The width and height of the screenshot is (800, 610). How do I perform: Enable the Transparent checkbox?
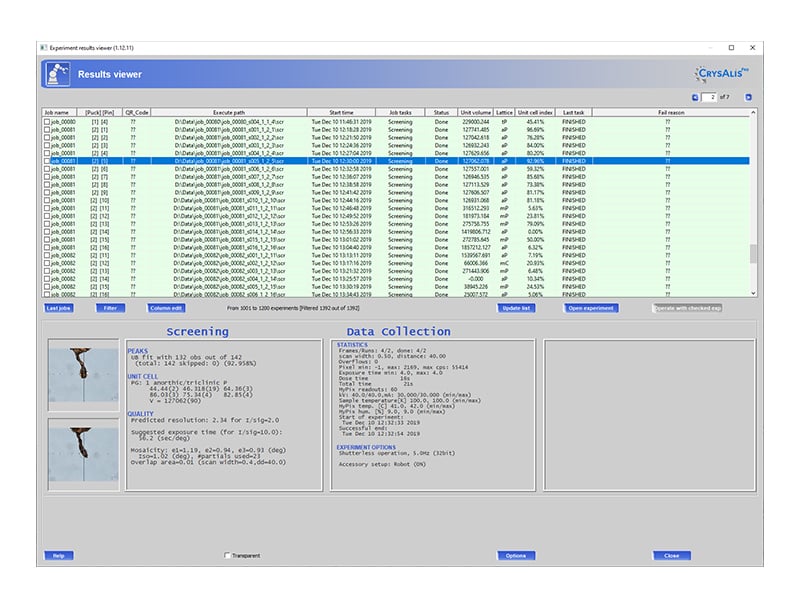coord(227,555)
